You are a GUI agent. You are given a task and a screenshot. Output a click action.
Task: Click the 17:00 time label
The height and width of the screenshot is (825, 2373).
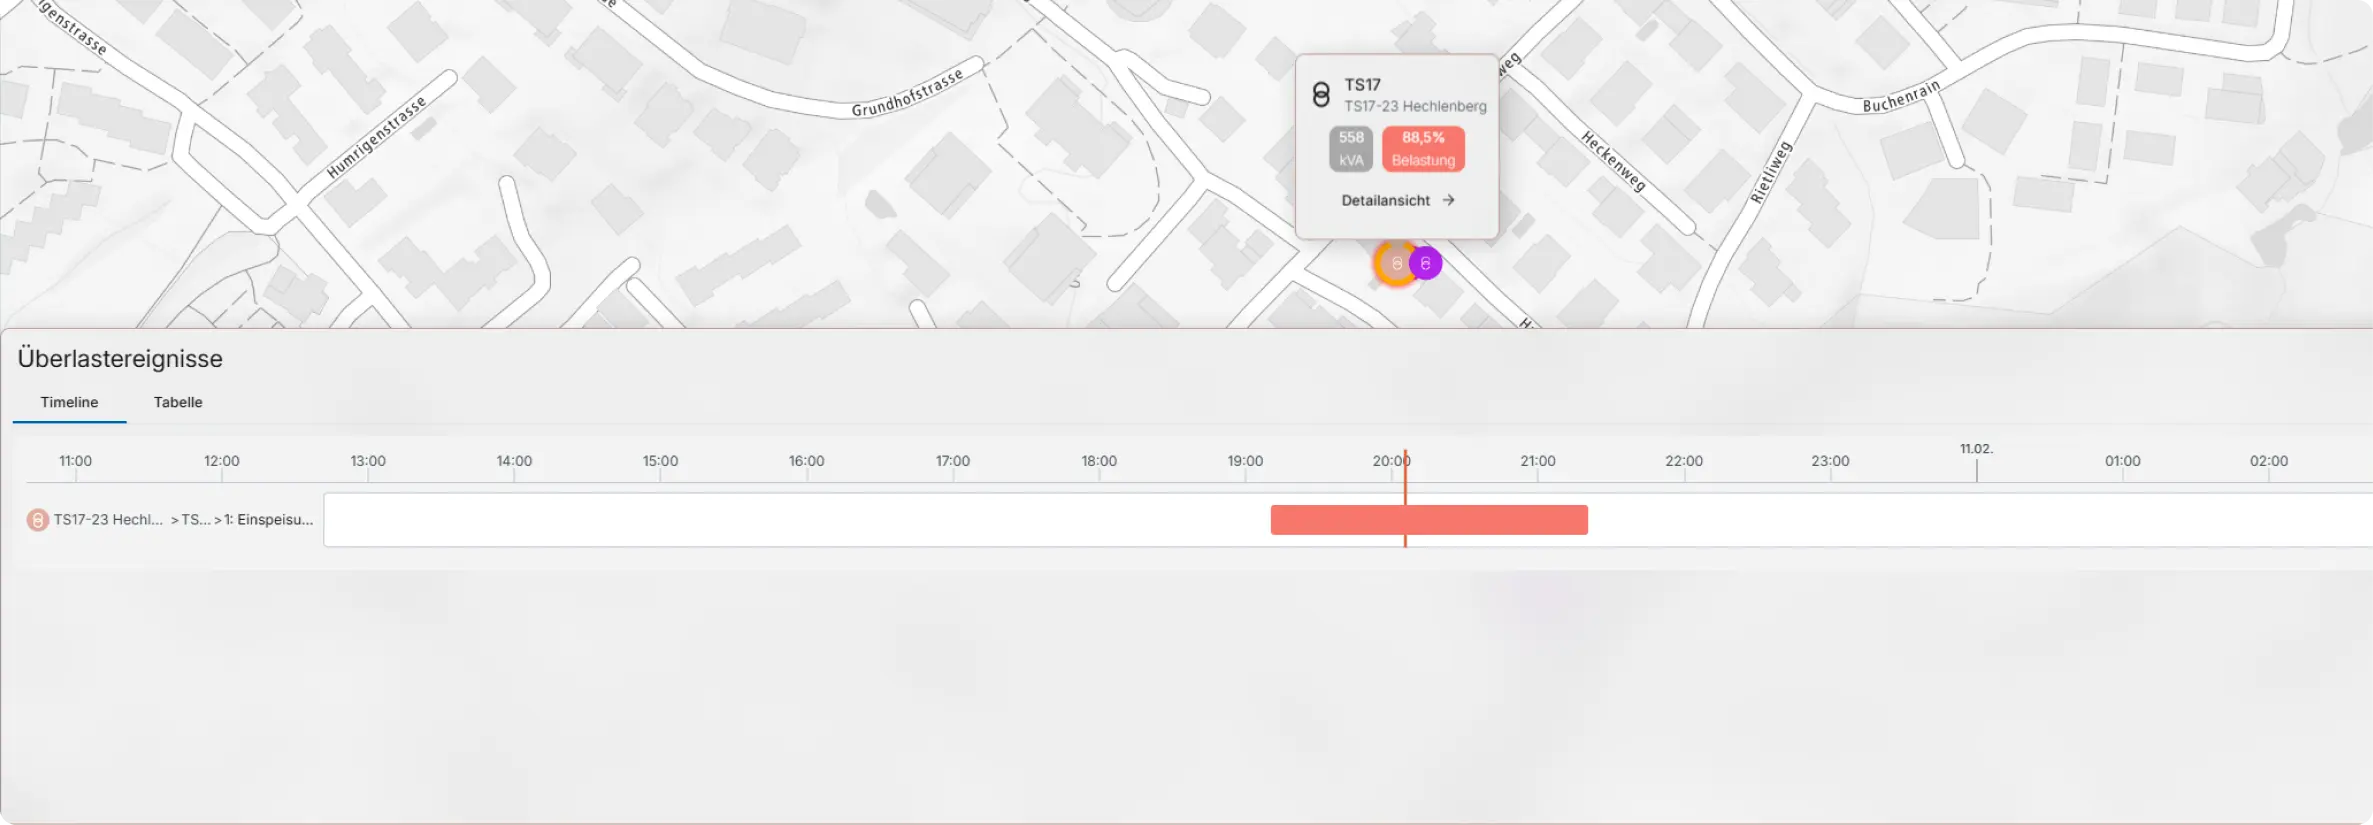953,461
